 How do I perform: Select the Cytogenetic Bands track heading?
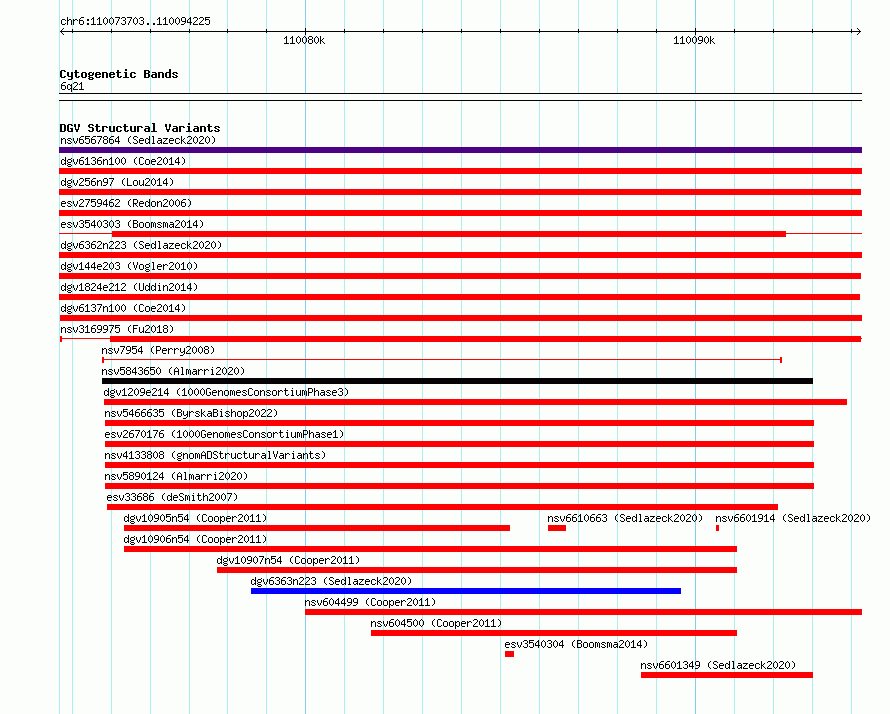point(119,74)
